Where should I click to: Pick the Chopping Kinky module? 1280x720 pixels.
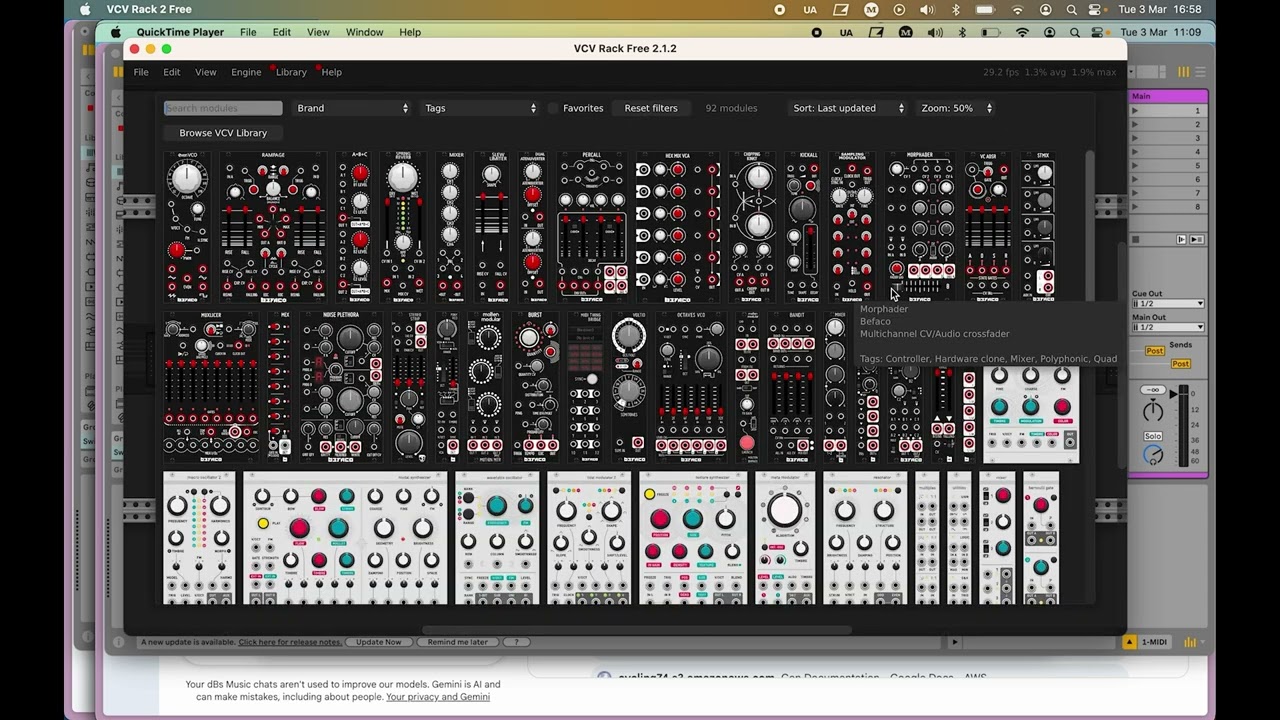click(752, 227)
